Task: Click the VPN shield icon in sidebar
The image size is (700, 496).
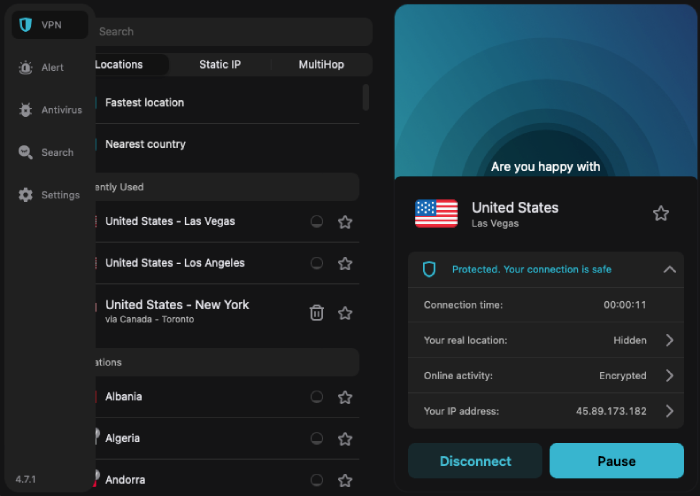Action: click(25, 25)
